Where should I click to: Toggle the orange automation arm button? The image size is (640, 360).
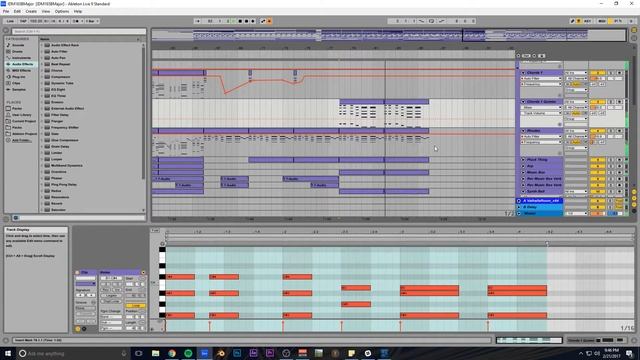pos(269,21)
